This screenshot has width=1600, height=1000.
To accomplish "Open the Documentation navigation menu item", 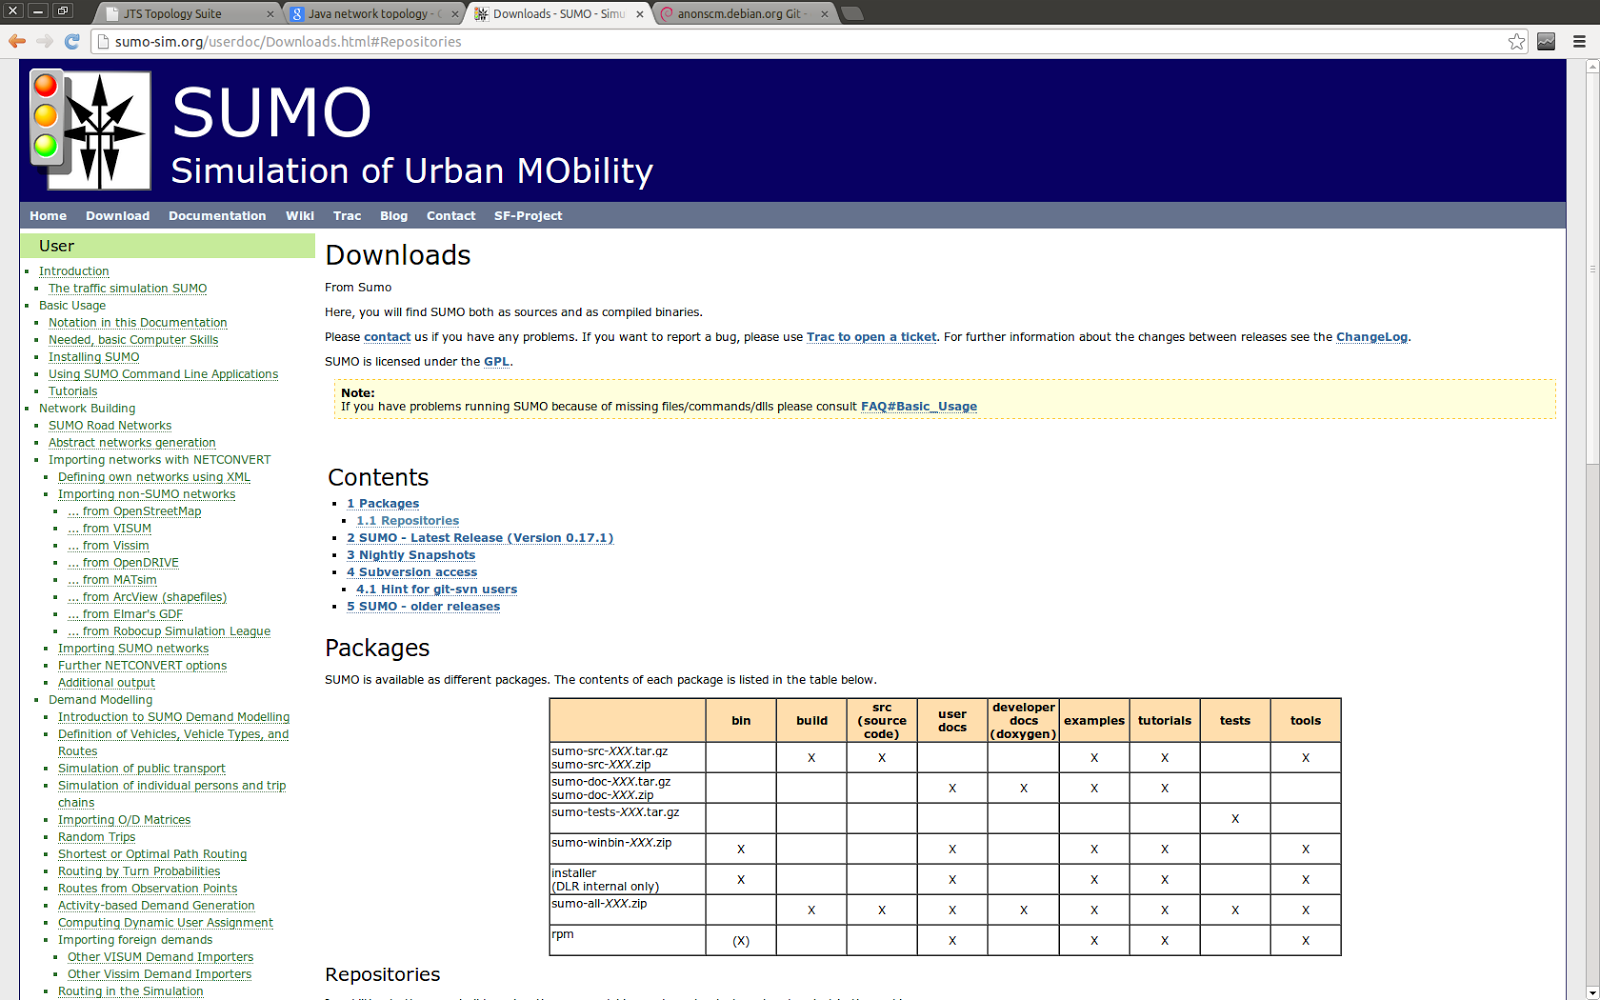I will 217,215.
